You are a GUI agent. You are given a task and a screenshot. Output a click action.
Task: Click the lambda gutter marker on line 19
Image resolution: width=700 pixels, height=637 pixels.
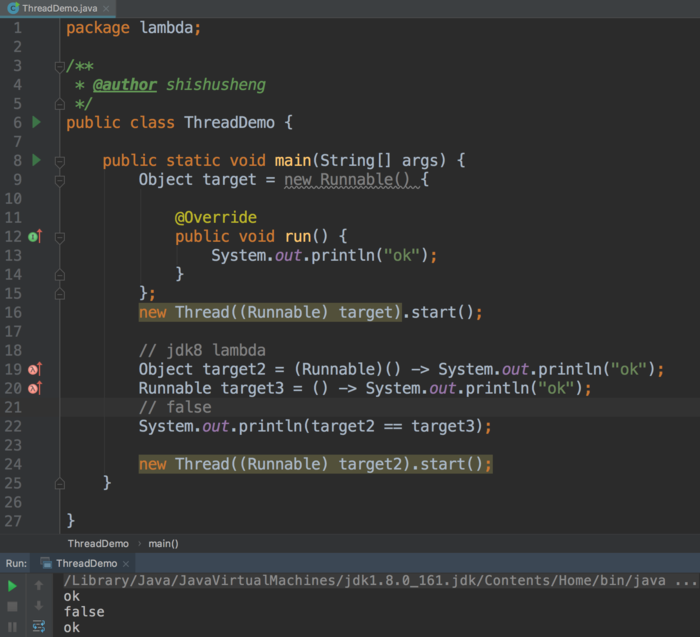point(35,369)
